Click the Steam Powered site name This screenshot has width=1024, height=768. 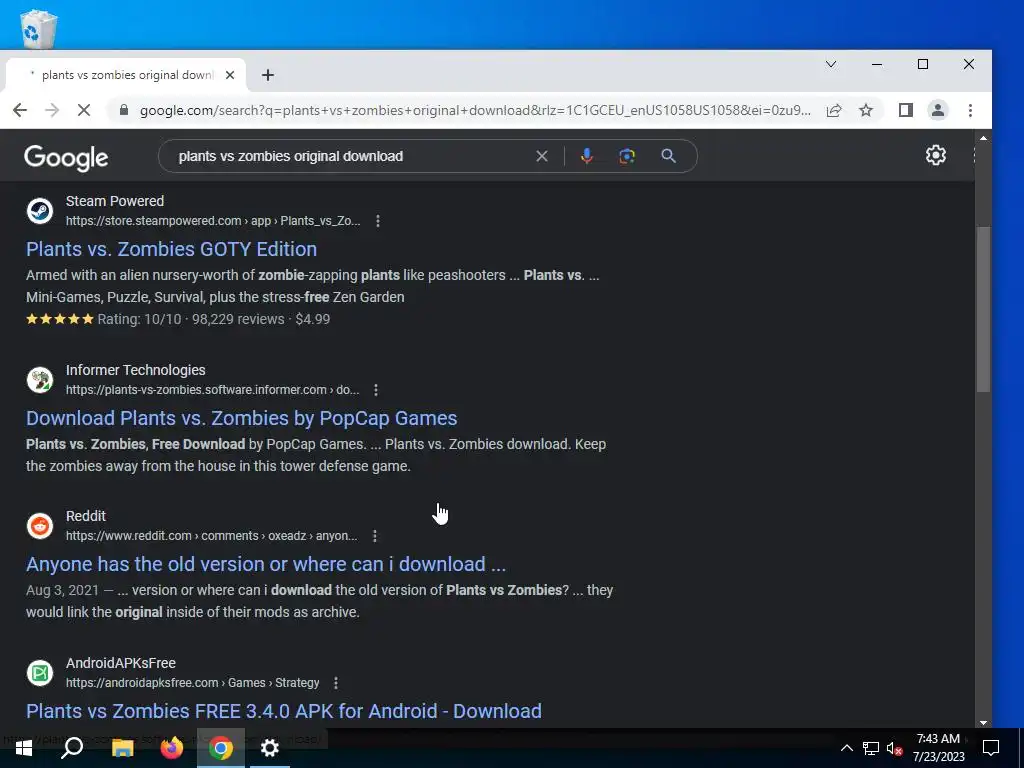pyautogui.click(x=115, y=201)
